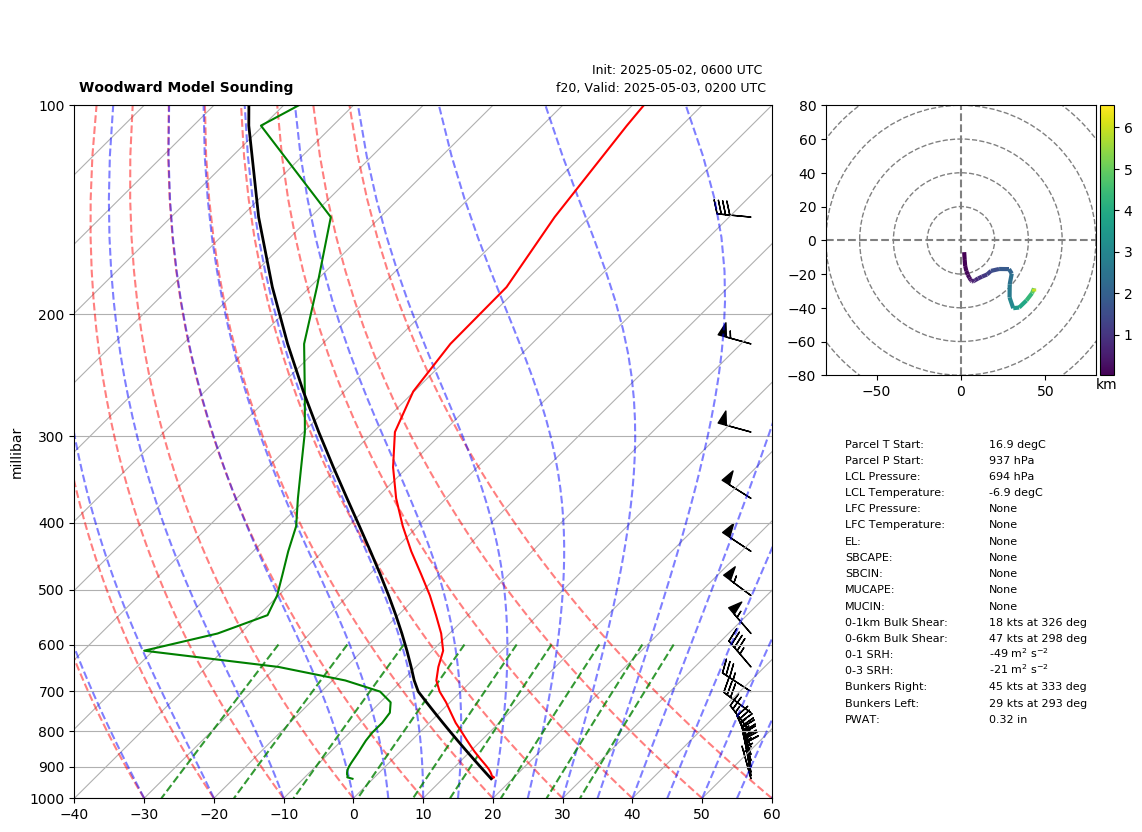The image size is (1142, 832).
Task: Click the None value beside EL
Action: tap(1002, 541)
